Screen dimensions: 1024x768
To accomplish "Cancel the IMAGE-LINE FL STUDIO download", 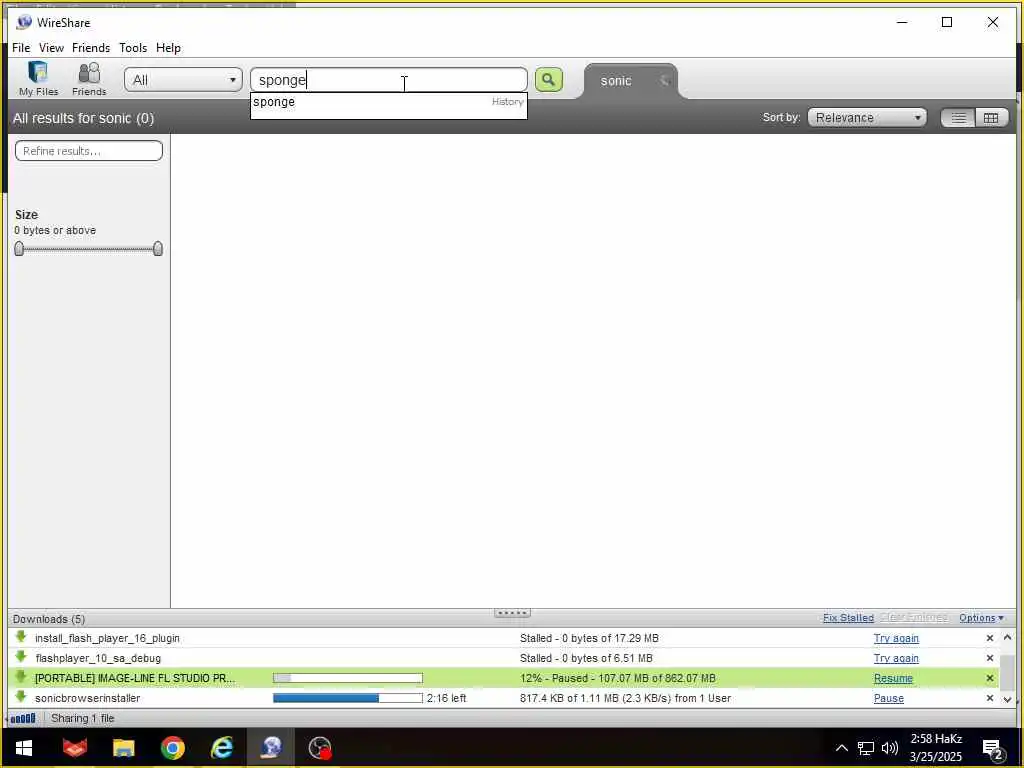I will (x=989, y=679).
